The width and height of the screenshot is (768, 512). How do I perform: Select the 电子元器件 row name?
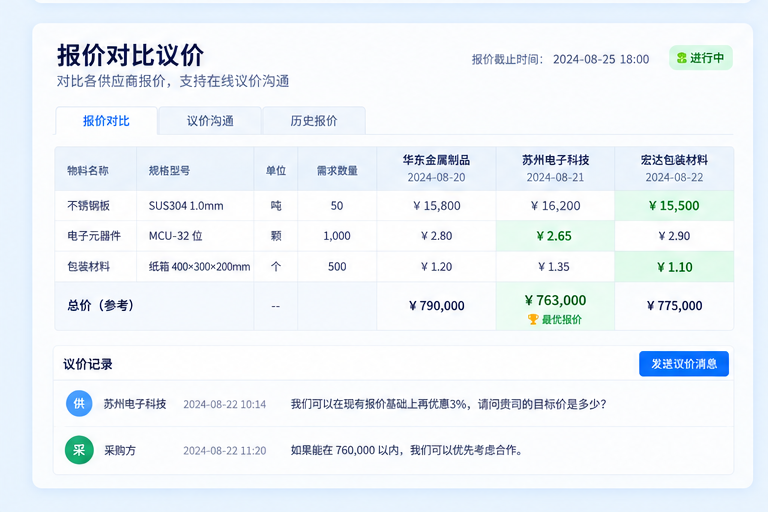click(x=94, y=236)
